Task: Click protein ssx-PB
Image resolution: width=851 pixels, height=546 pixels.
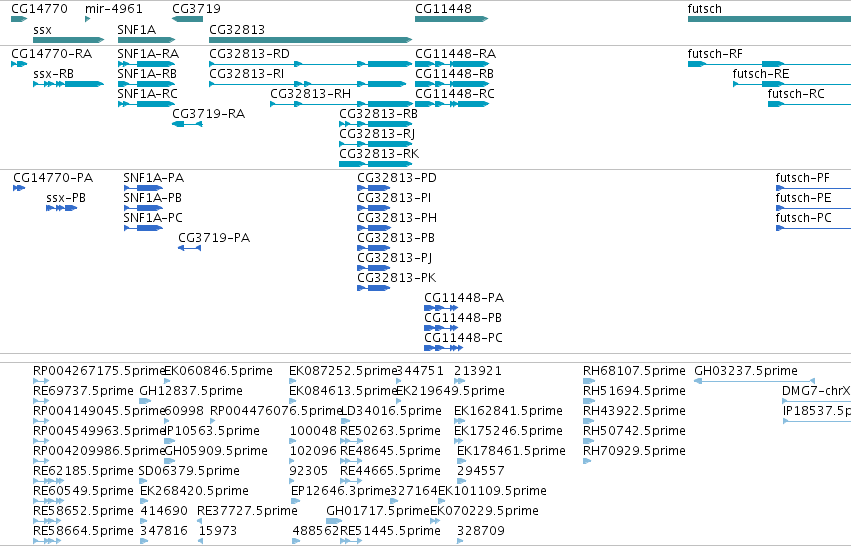Action: pos(61,208)
